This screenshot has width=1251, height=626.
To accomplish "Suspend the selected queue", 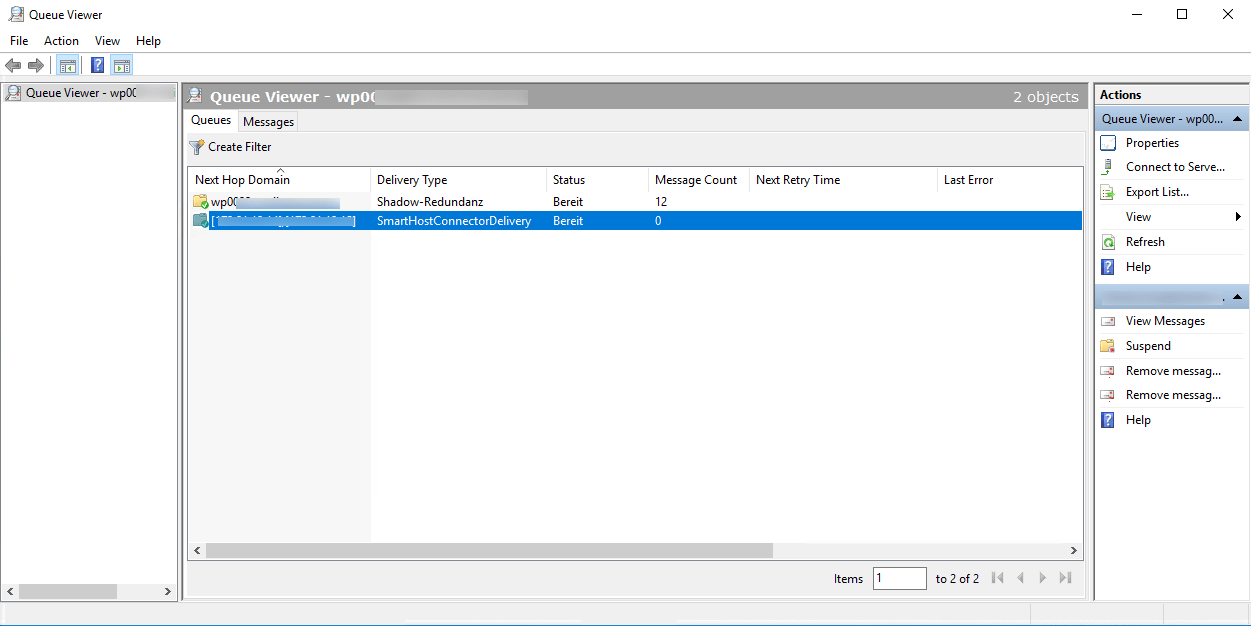I will tap(1148, 346).
